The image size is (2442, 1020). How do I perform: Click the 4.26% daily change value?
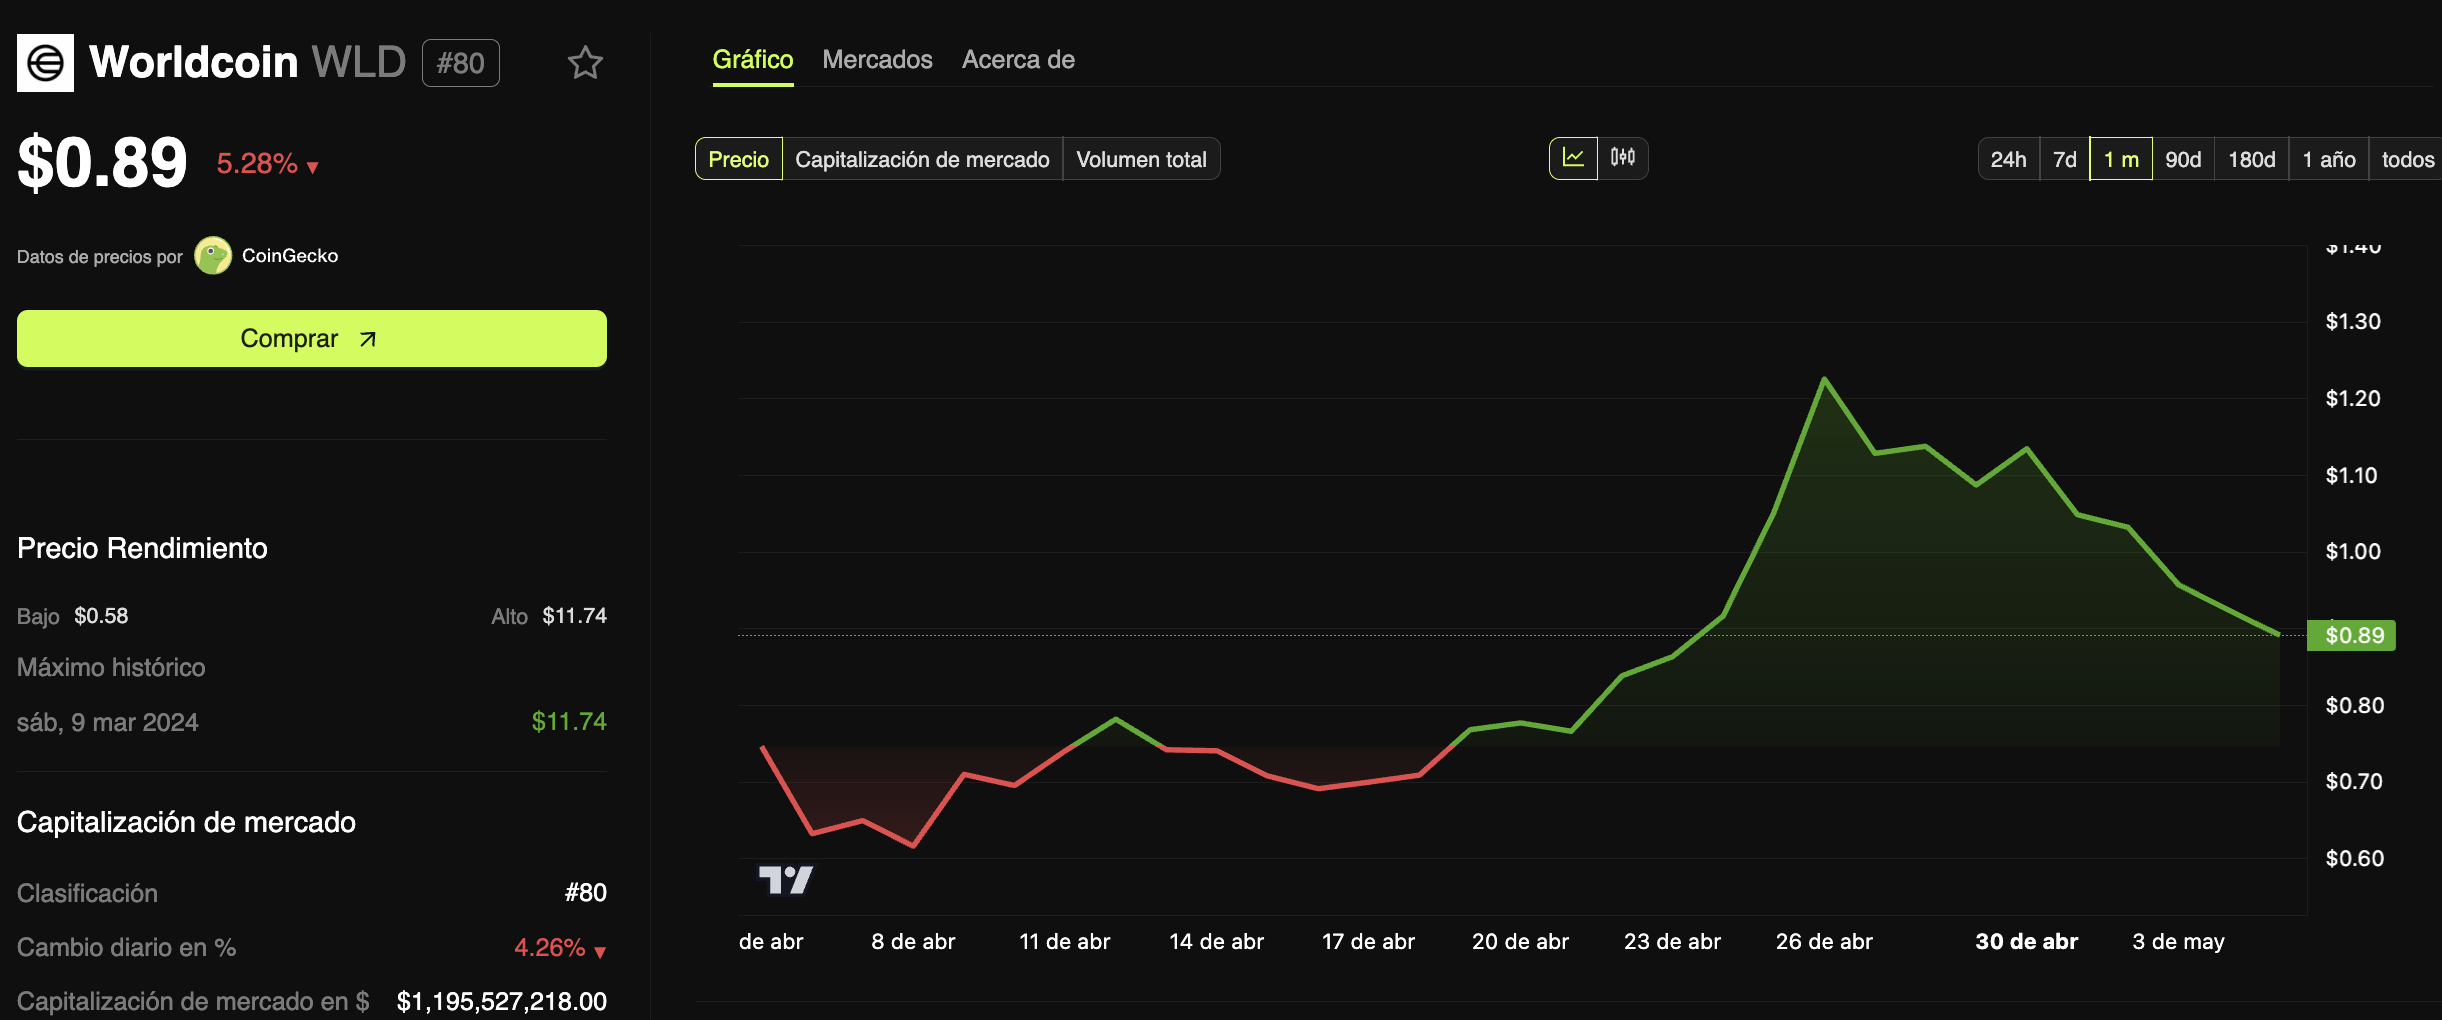pos(550,947)
